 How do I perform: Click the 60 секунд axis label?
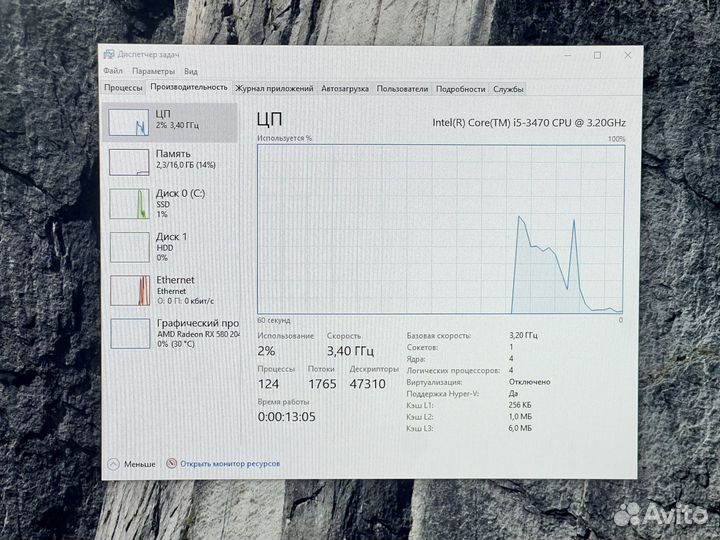point(274,320)
